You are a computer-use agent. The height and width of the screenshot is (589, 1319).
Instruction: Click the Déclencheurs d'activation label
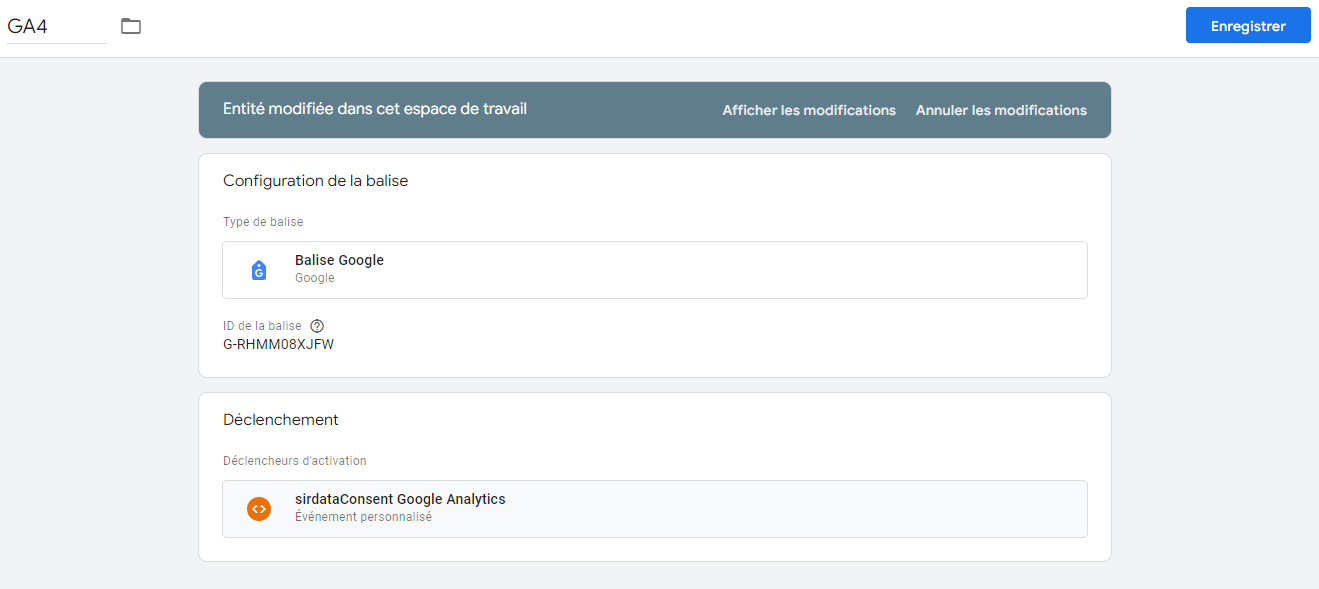point(294,461)
